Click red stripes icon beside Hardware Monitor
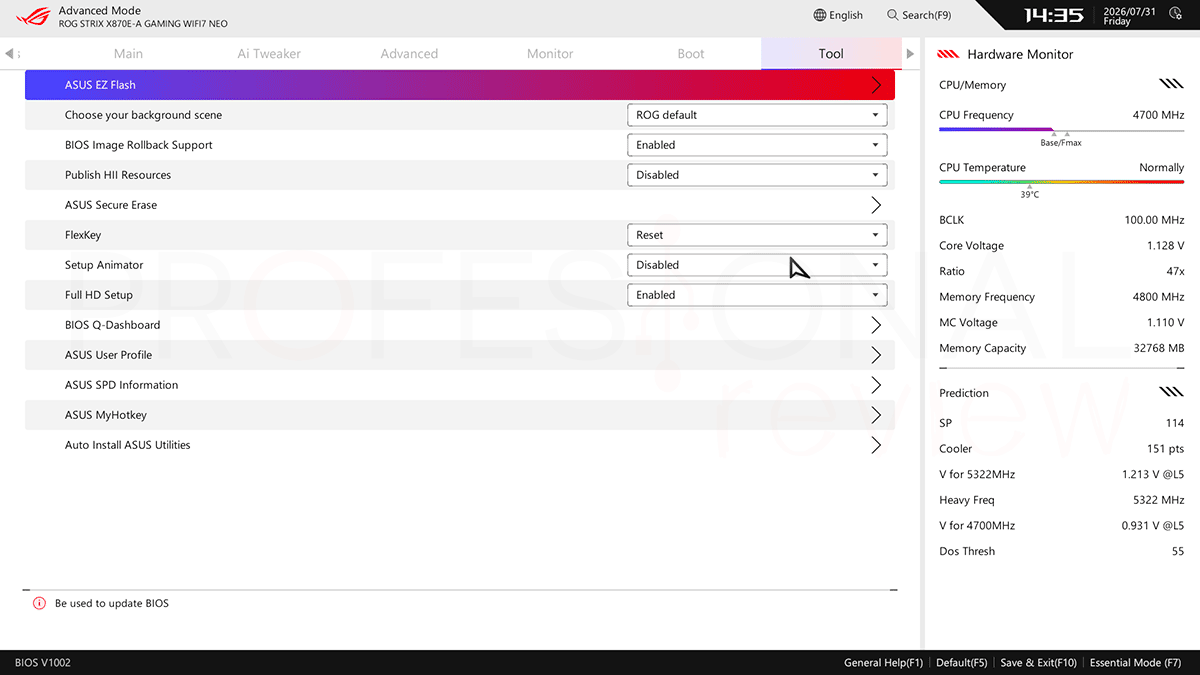The image size is (1200, 675). pos(949,54)
